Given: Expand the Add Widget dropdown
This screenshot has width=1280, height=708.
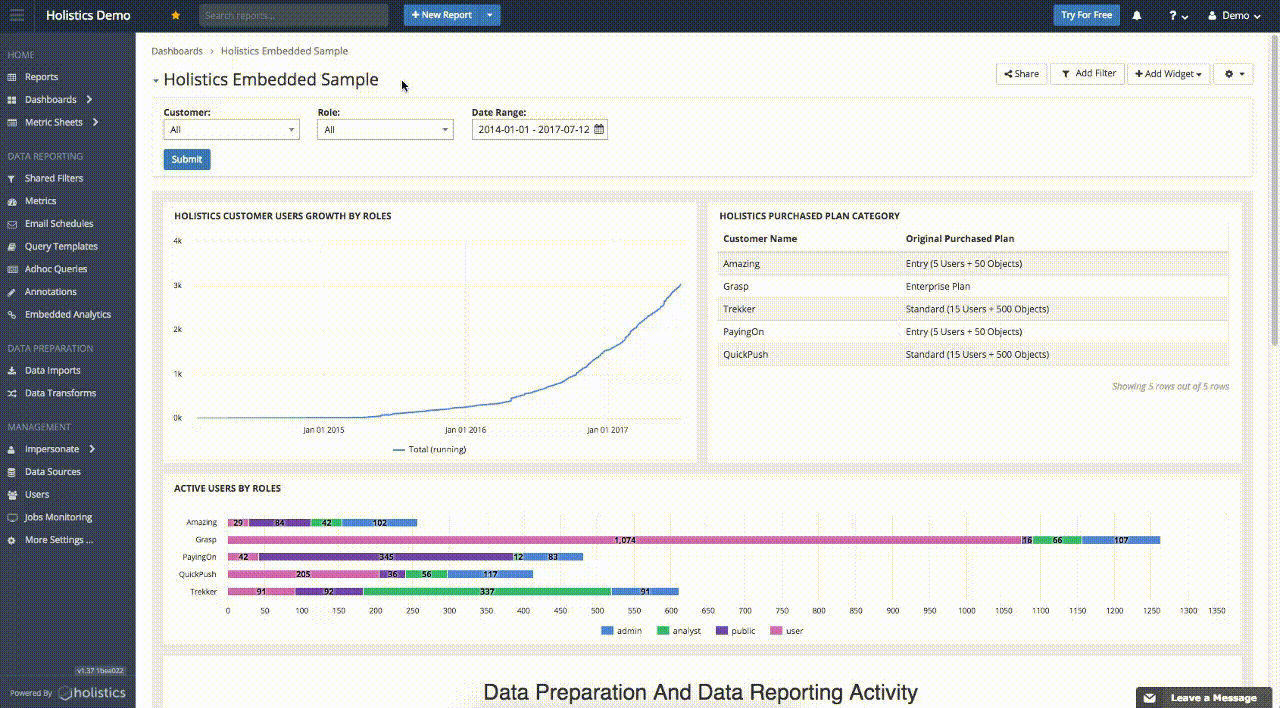Looking at the screenshot, I should pos(1168,74).
